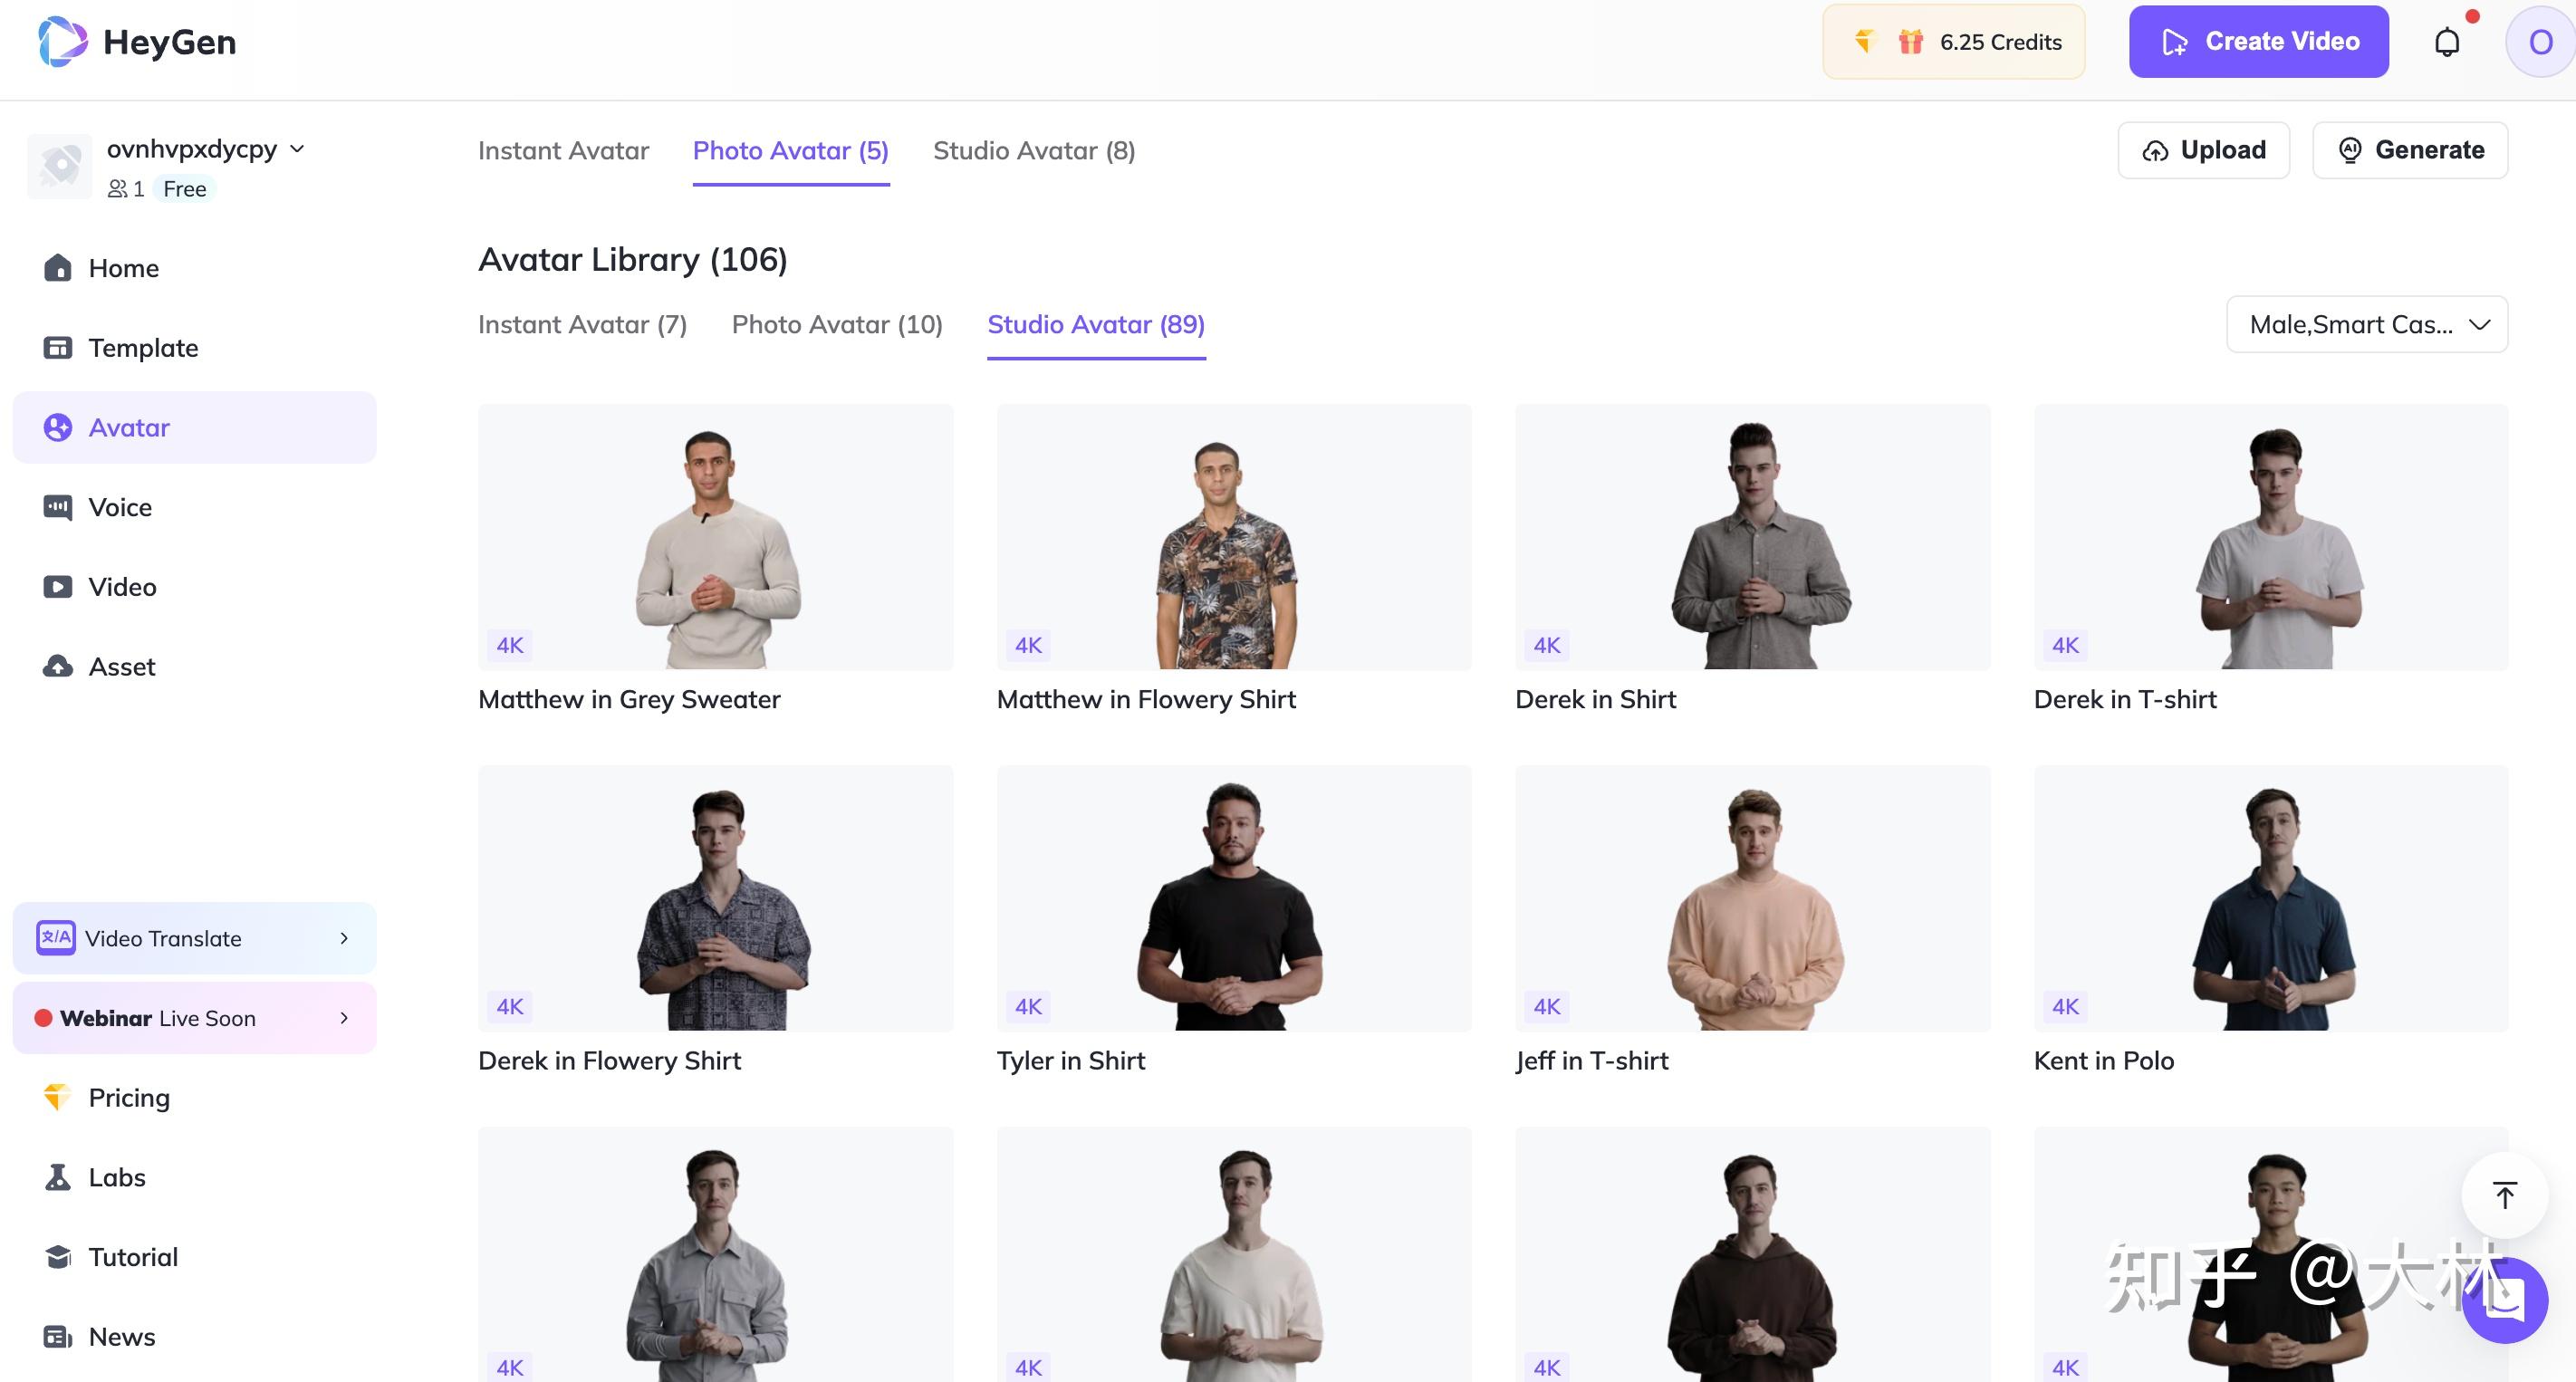The height and width of the screenshot is (1382, 2576).
Task: Click the user profile avatar circle
Action: 2539,42
